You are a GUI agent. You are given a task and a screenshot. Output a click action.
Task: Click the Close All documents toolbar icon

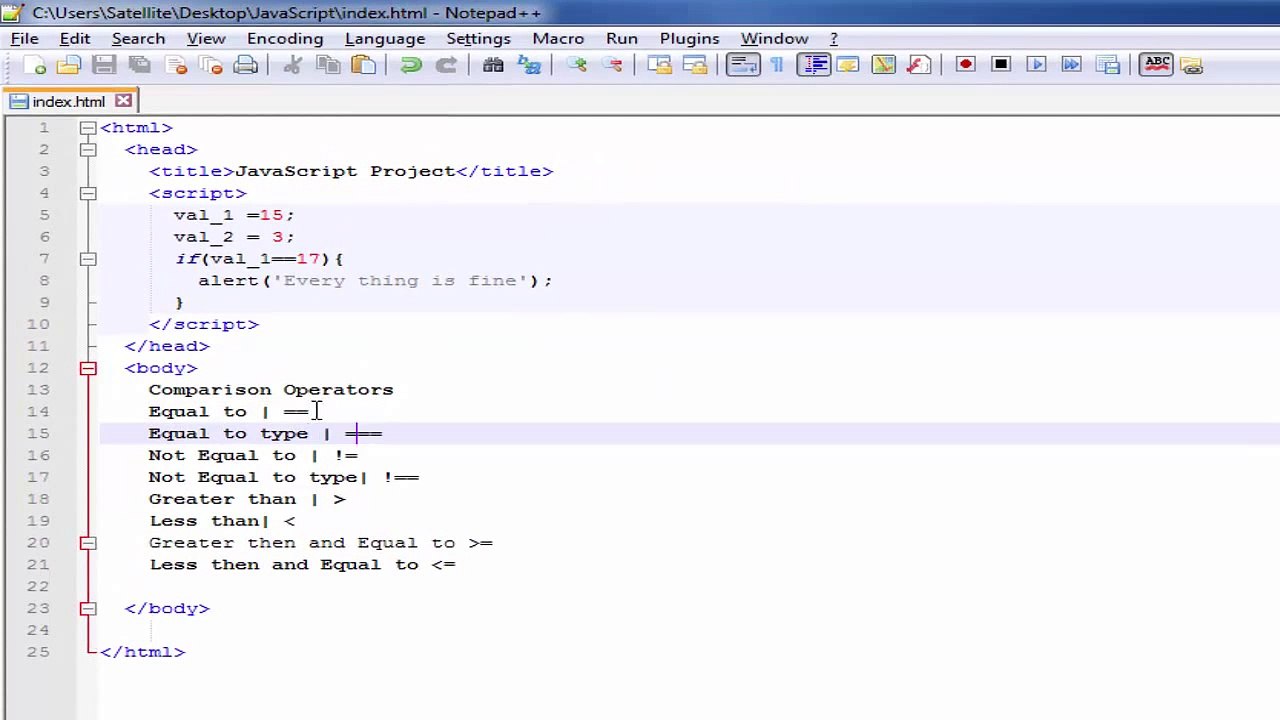click(211, 65)
